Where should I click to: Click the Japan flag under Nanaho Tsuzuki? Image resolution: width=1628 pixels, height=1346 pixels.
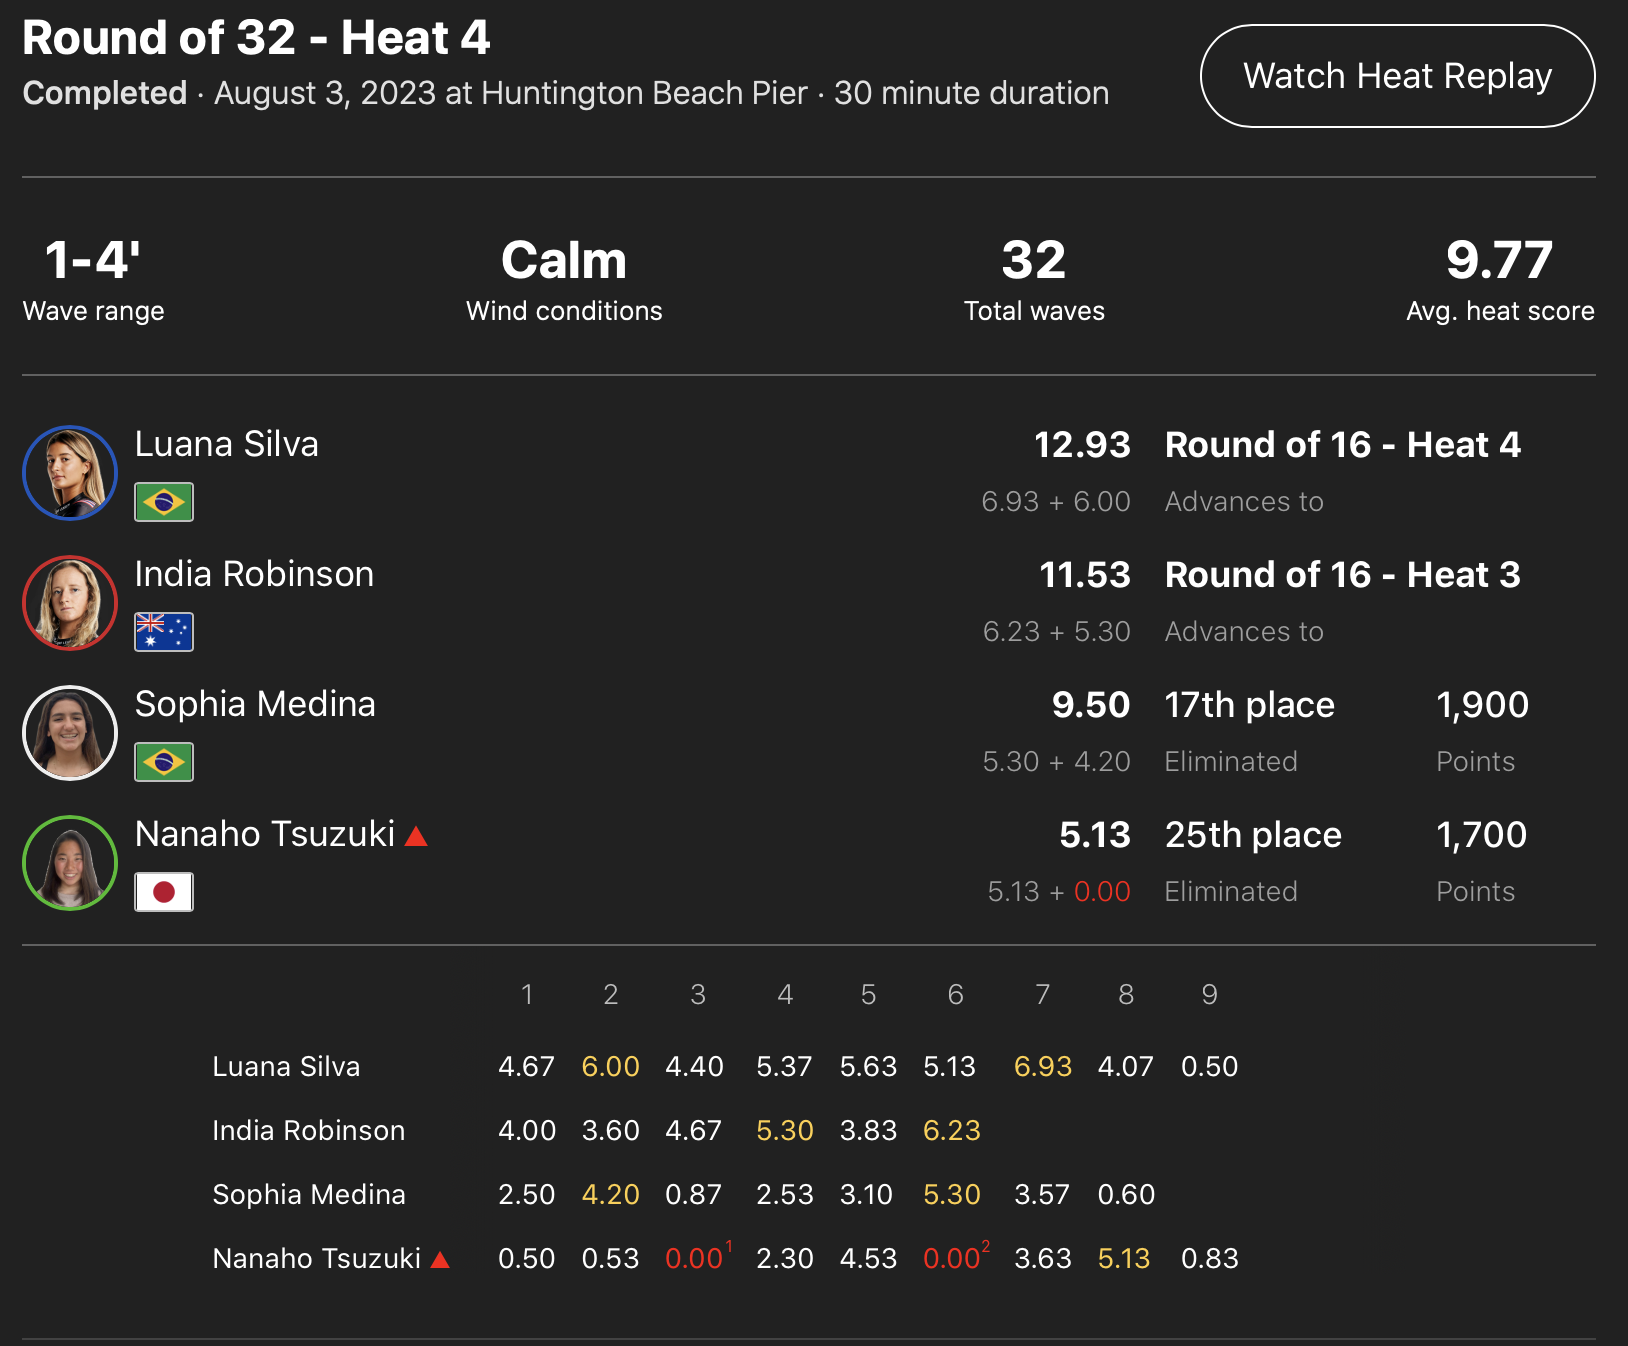pyautogui.click(x=164, y=892)
